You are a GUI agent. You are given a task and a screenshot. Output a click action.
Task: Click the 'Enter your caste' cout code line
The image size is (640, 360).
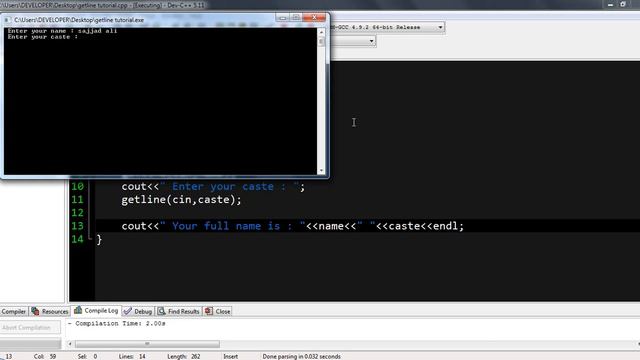213,187
